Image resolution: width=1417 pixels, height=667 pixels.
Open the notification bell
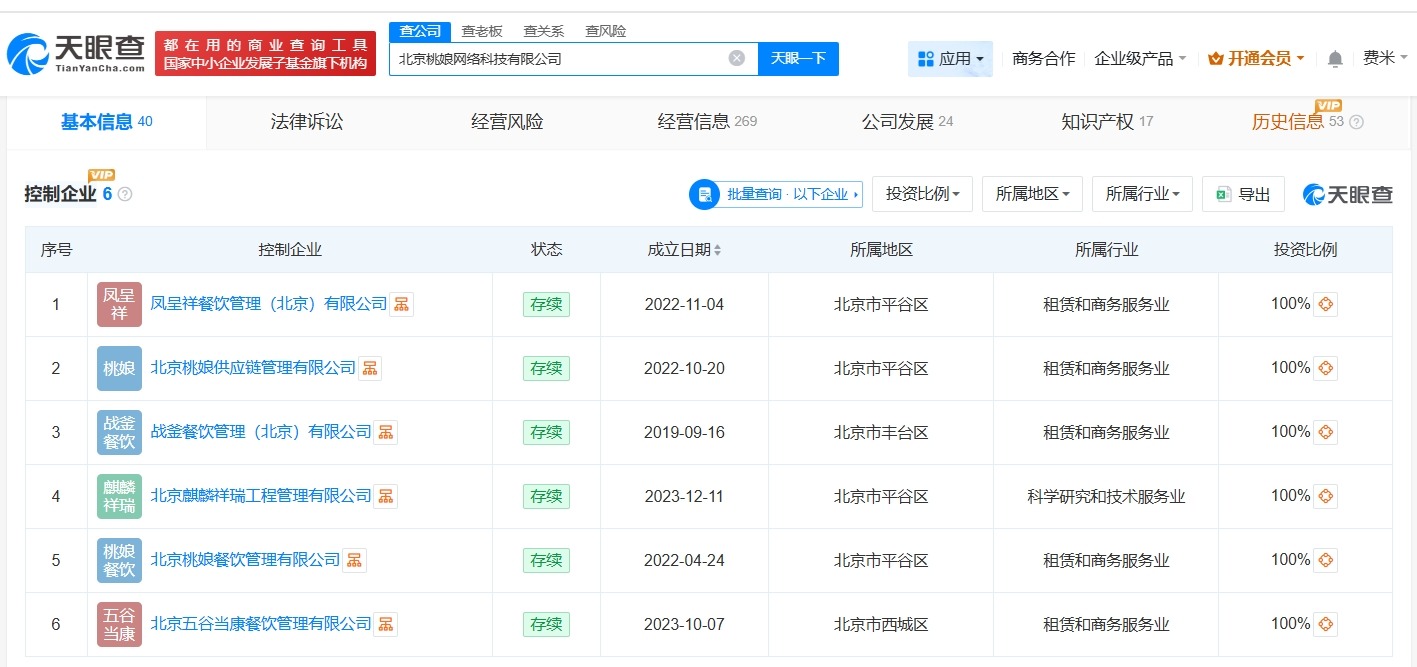coord(1333,59)
